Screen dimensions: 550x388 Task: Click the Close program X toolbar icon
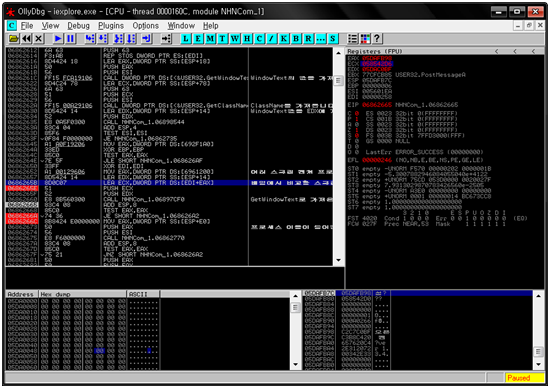(x=39, y=39)
